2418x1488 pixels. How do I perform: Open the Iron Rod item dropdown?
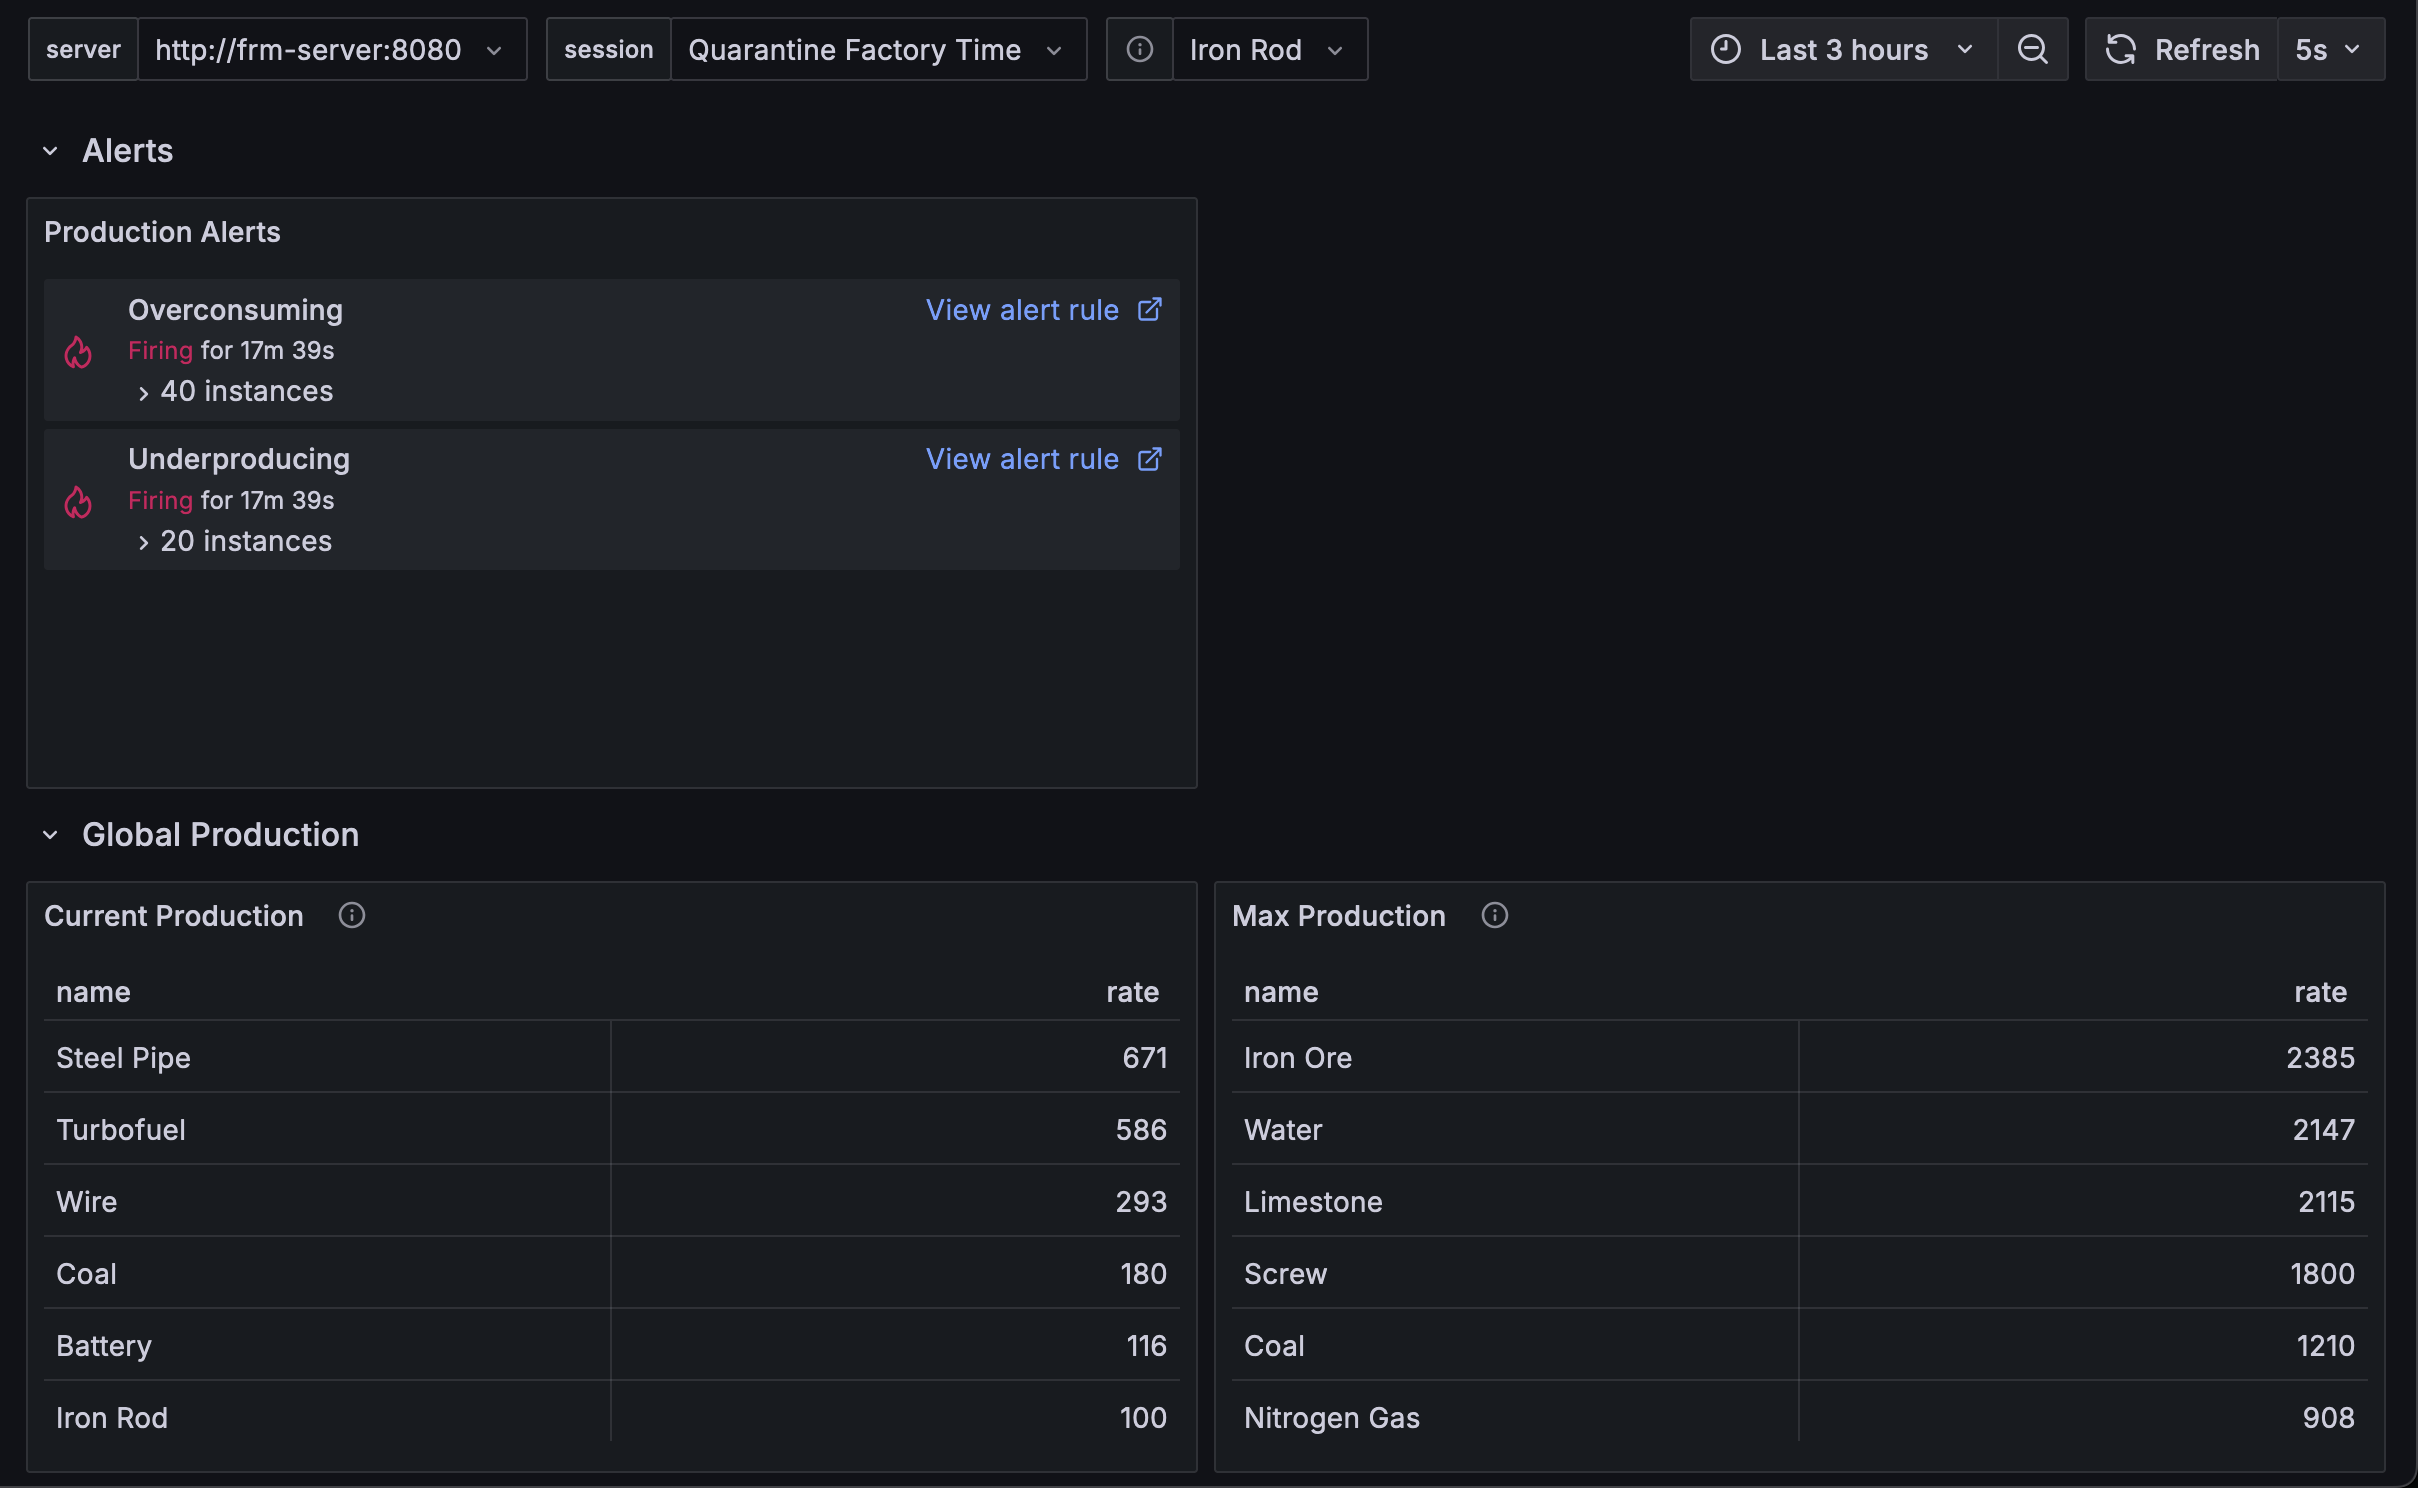click(x=1269, y=49)
